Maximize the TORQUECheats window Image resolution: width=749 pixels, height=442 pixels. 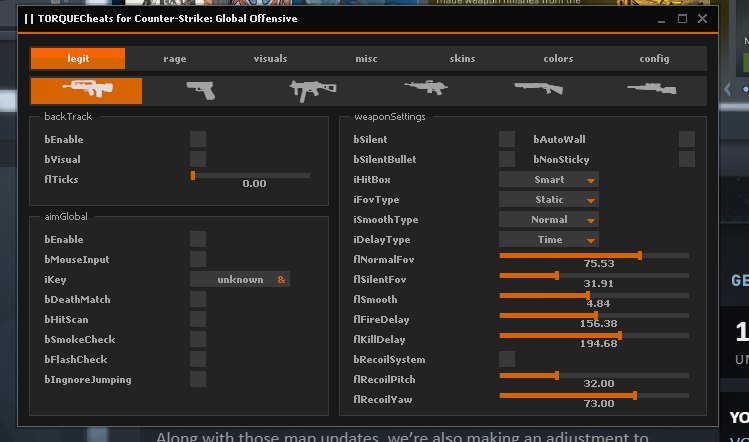point(682,19)
